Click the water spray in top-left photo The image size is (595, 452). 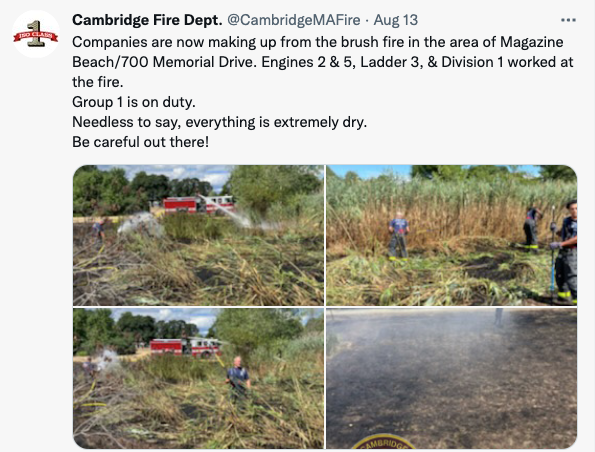click(226, 211)
